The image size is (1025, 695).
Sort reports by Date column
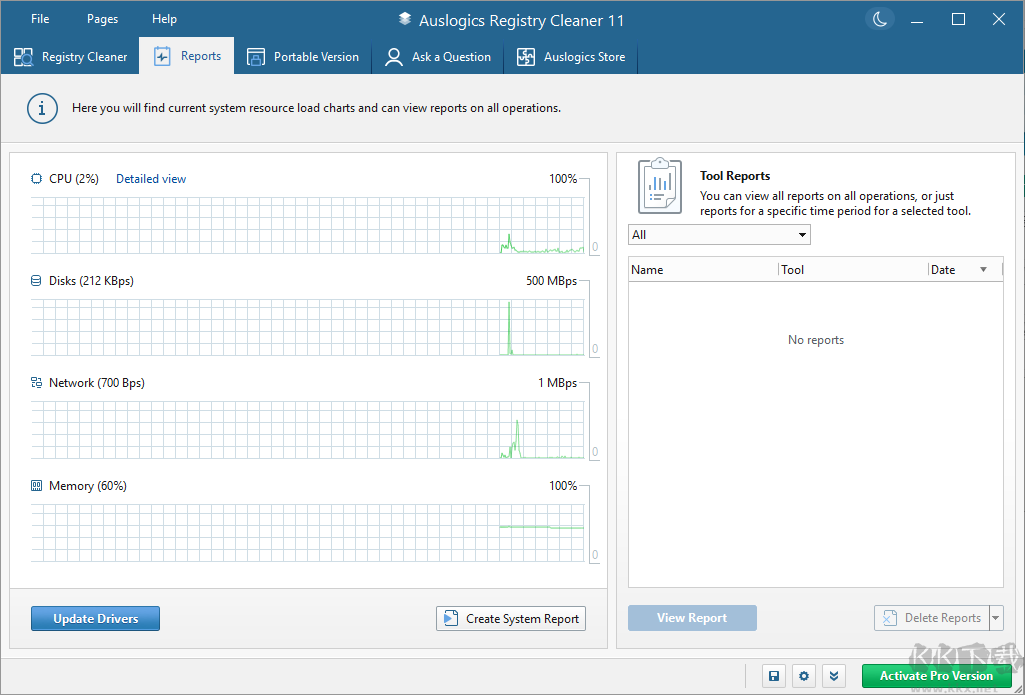point(965,269)
